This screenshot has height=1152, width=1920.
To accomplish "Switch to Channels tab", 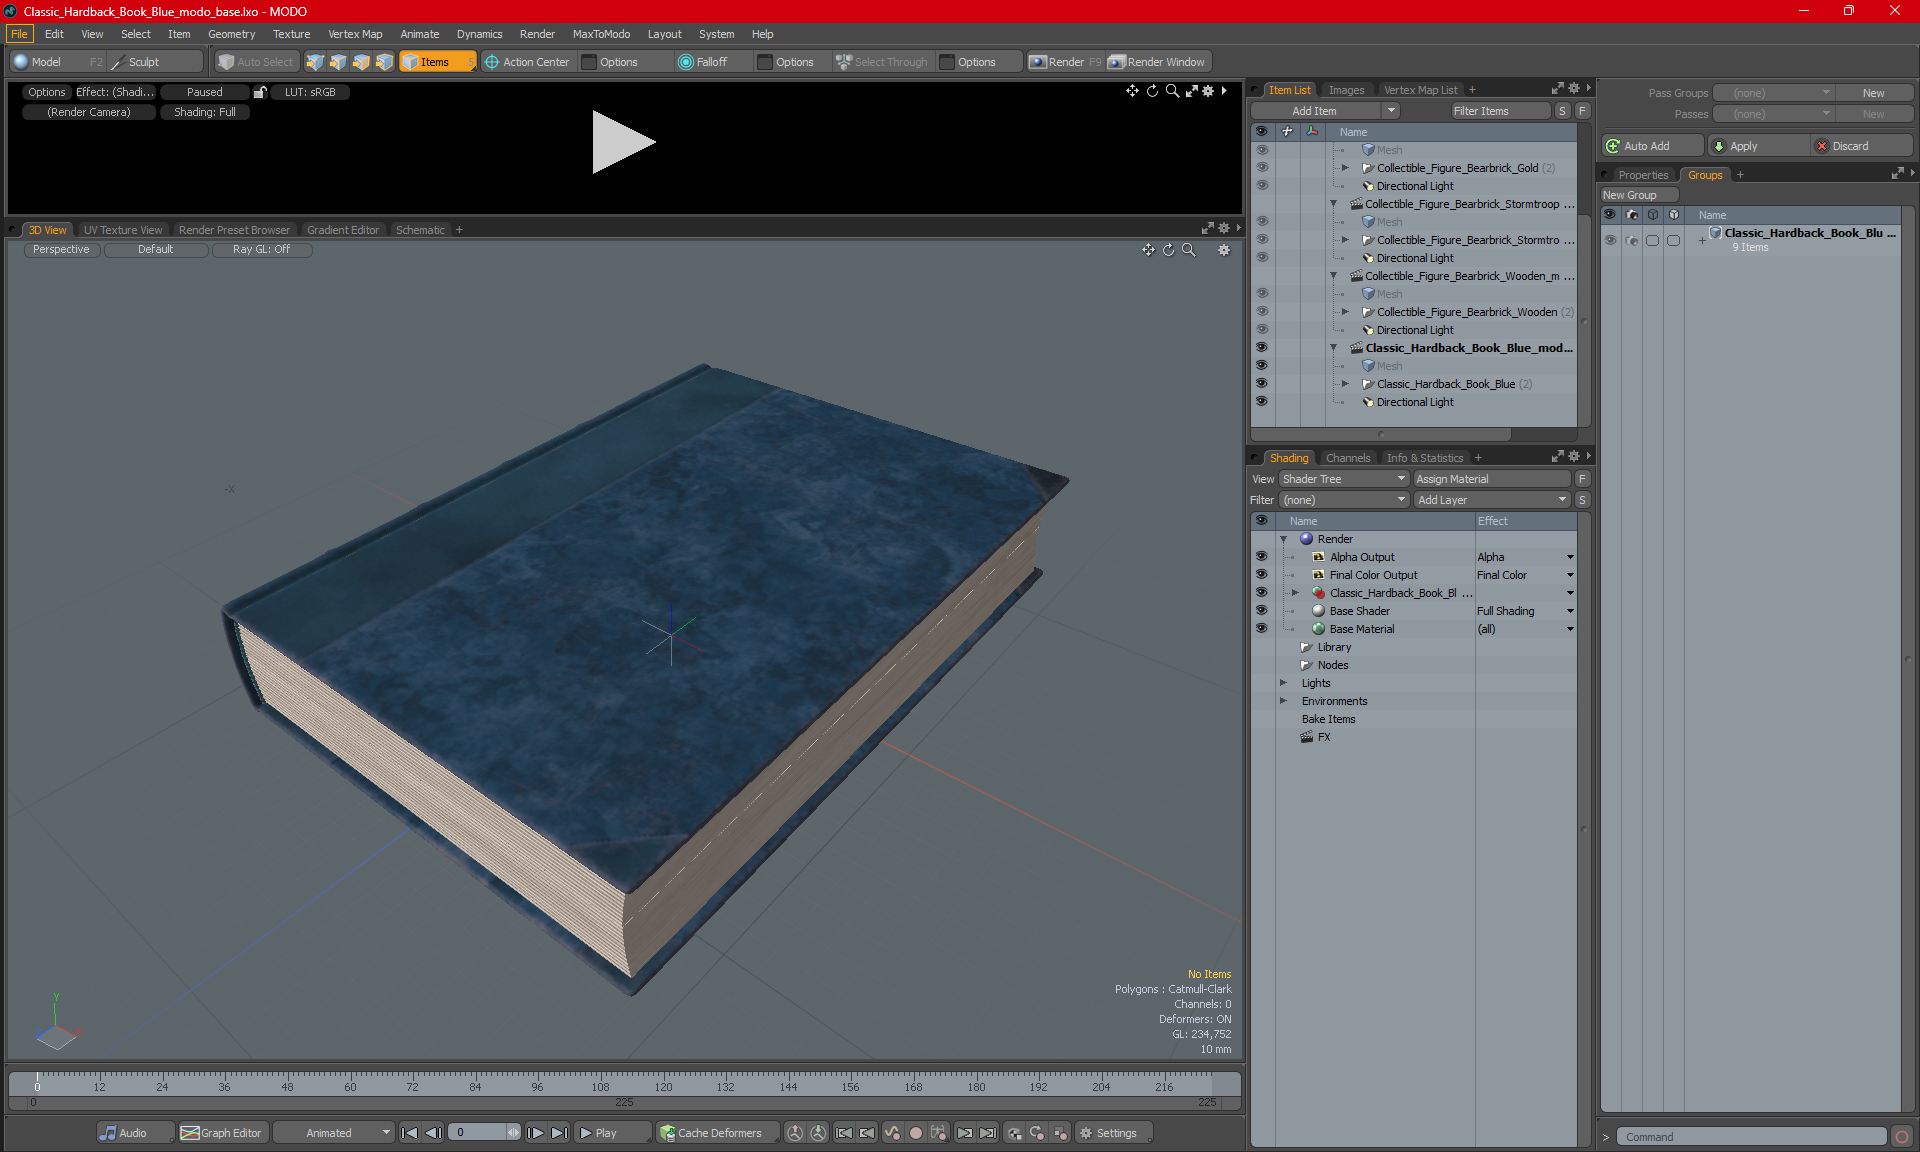I will click(x=1348, y=458).
